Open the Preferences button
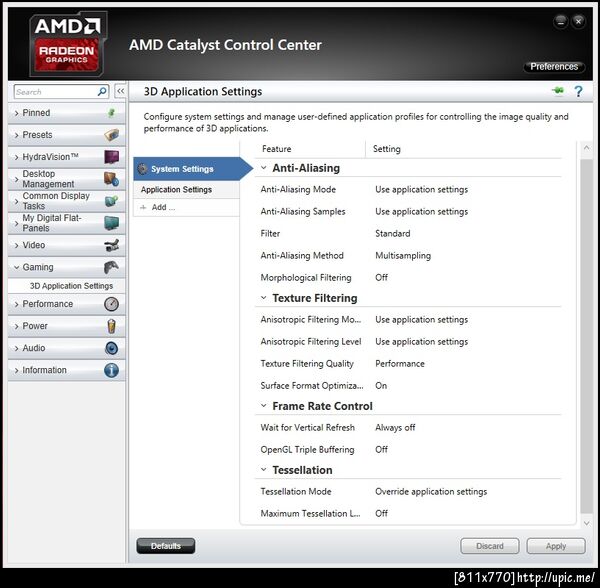This screenshot has height=588, width=600. [x=554, y=67]
